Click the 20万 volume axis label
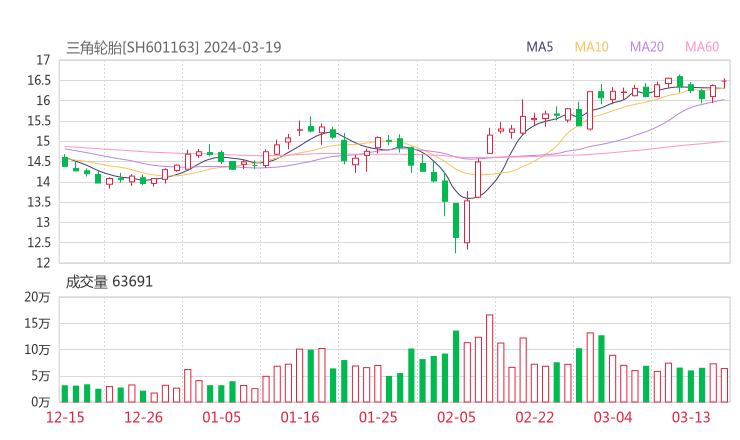 point(37,297)
